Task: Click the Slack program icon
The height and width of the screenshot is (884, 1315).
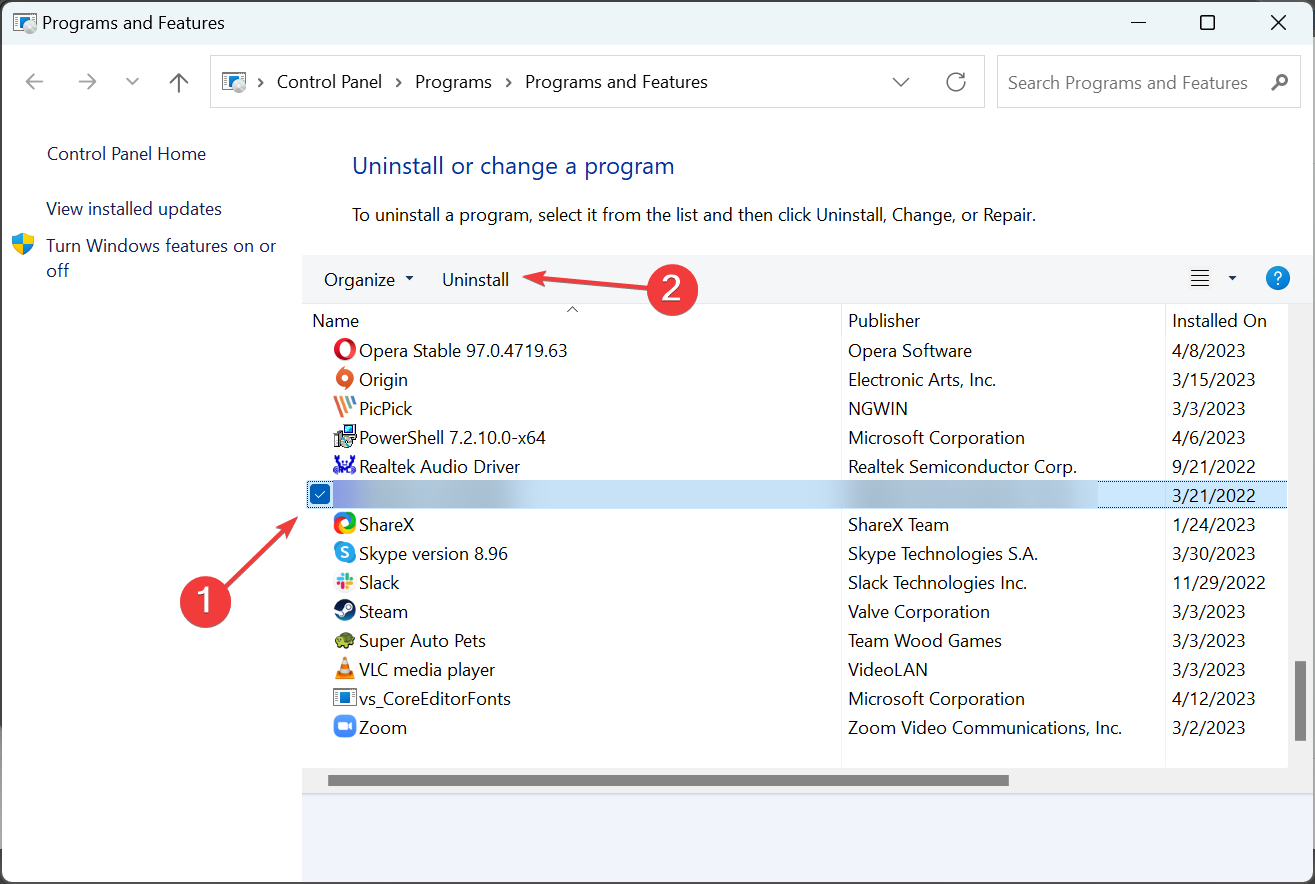Action: click(344, 581)
